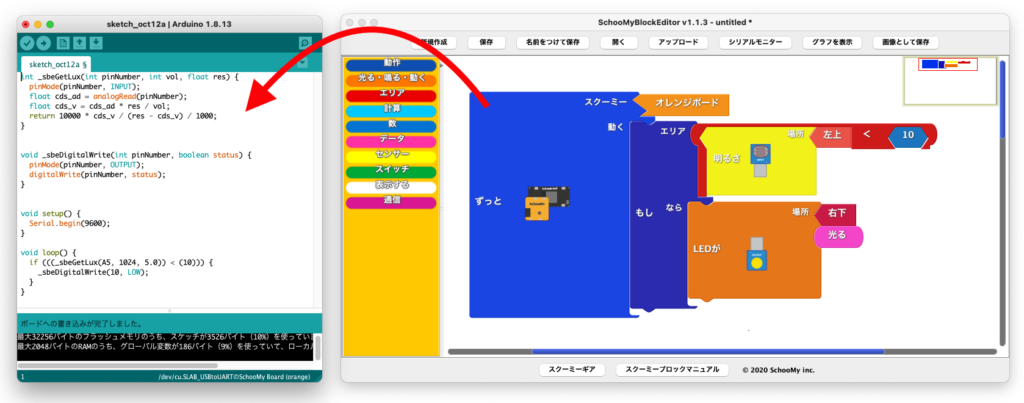The width and height of the screenshot is (1024, 403).
Task: Select the スイッチ block category
Action: click(391, 171)
